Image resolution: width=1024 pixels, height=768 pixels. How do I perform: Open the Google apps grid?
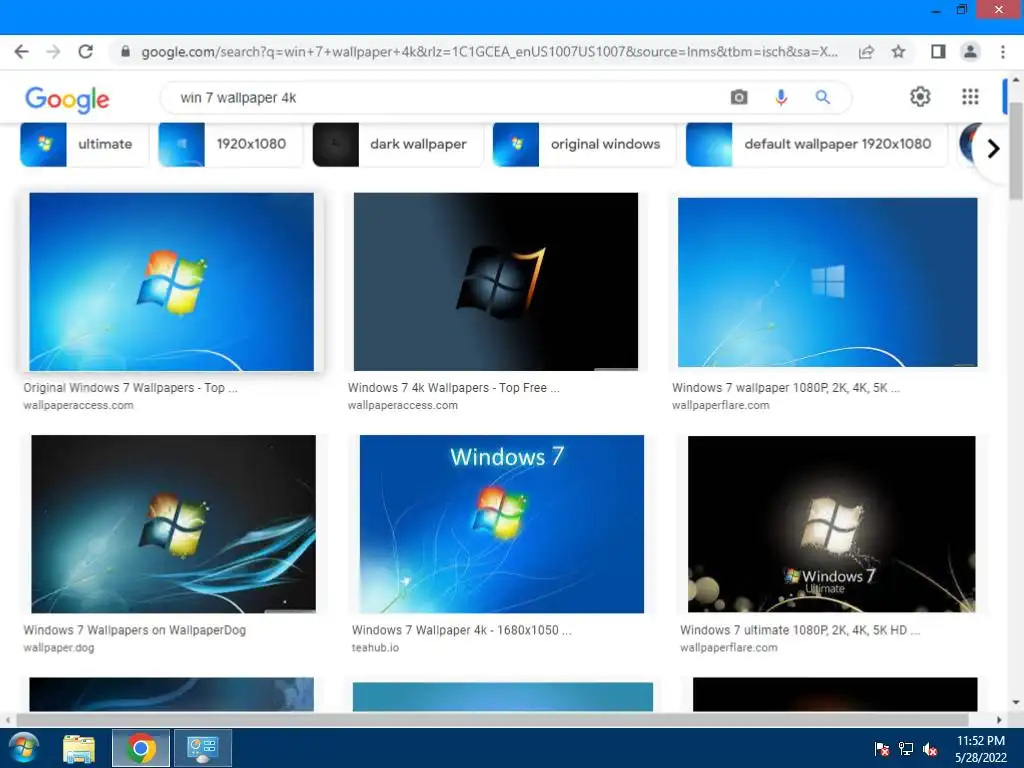click(x=970, y=97)
